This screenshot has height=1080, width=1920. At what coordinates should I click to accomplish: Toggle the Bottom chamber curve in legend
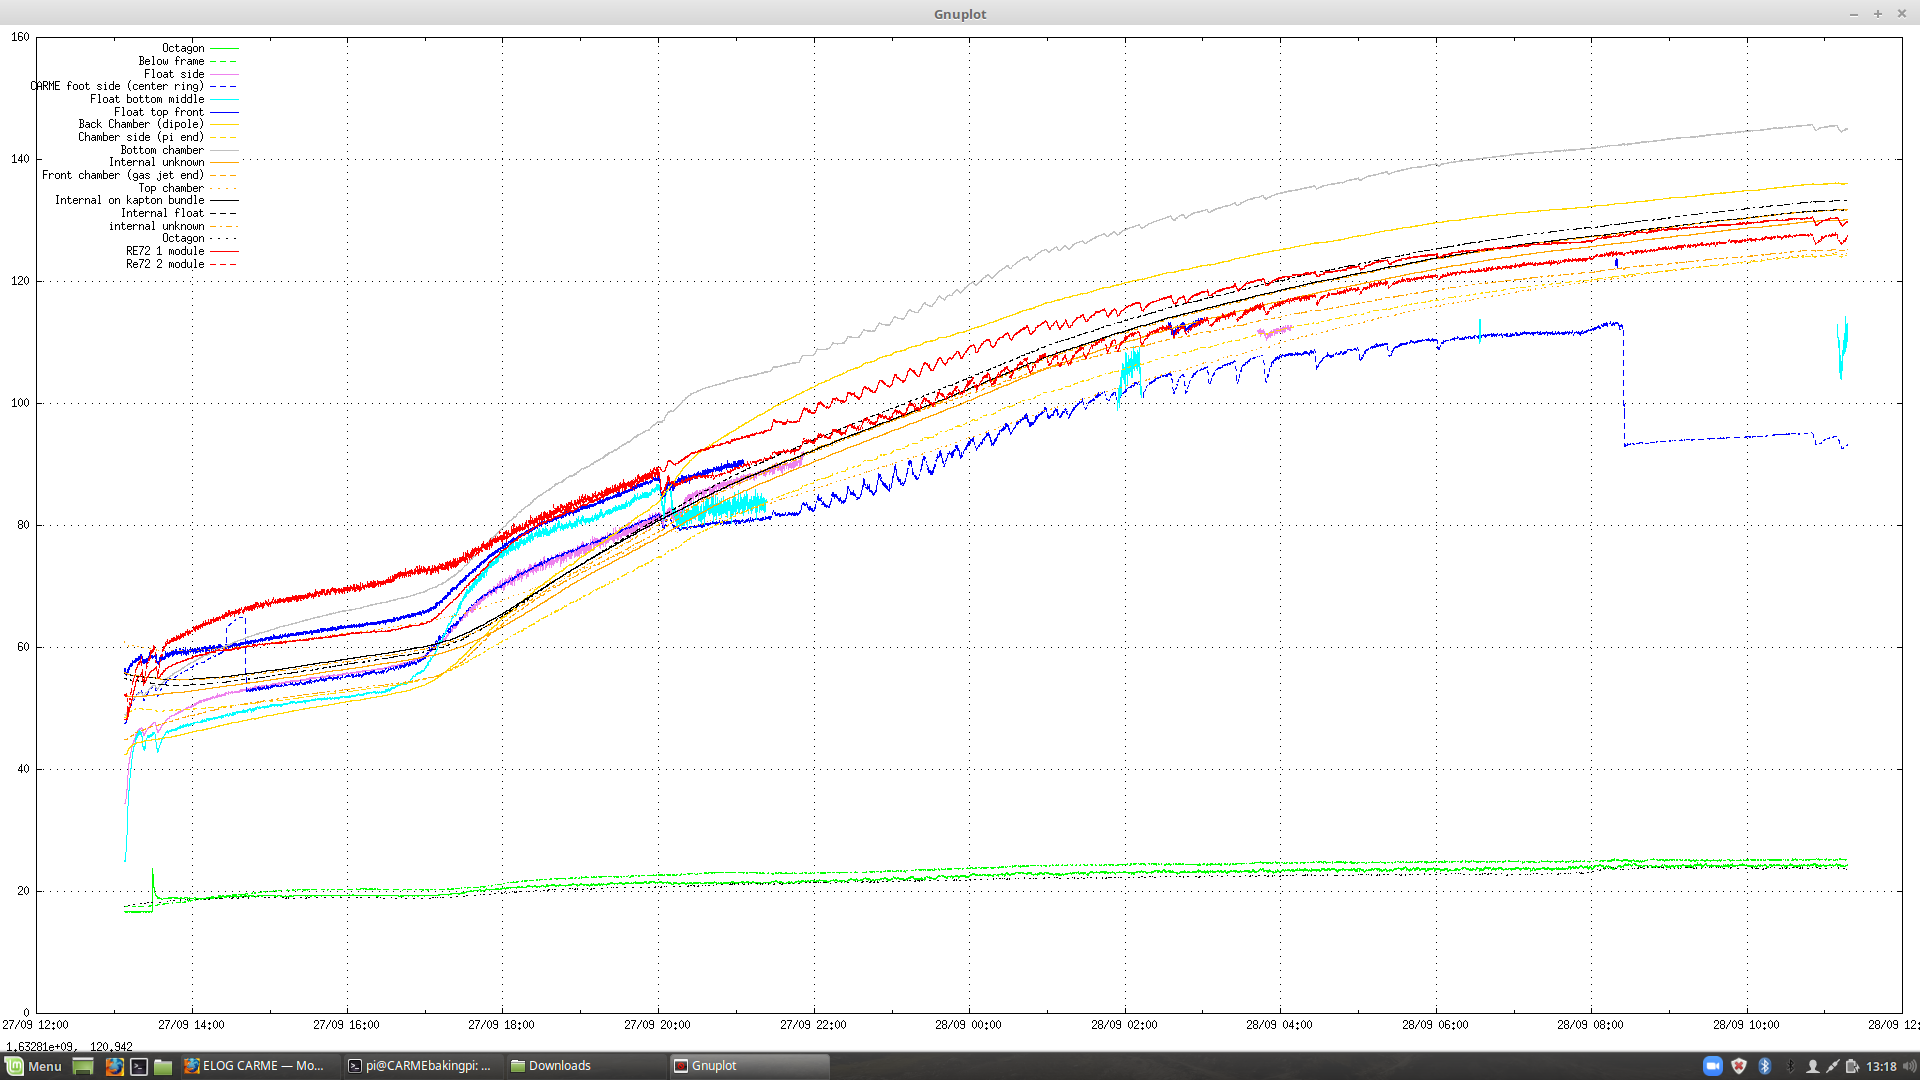click(x=163, y=150)
